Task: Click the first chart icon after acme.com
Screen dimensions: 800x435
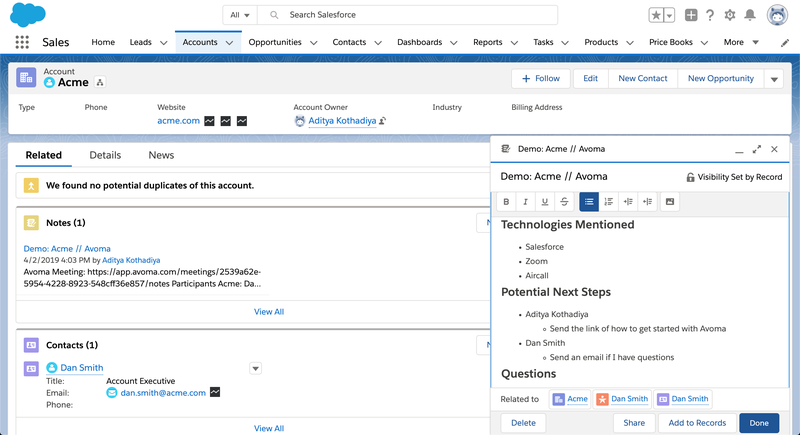Action: pyautogui.click(x=209, y=121)
